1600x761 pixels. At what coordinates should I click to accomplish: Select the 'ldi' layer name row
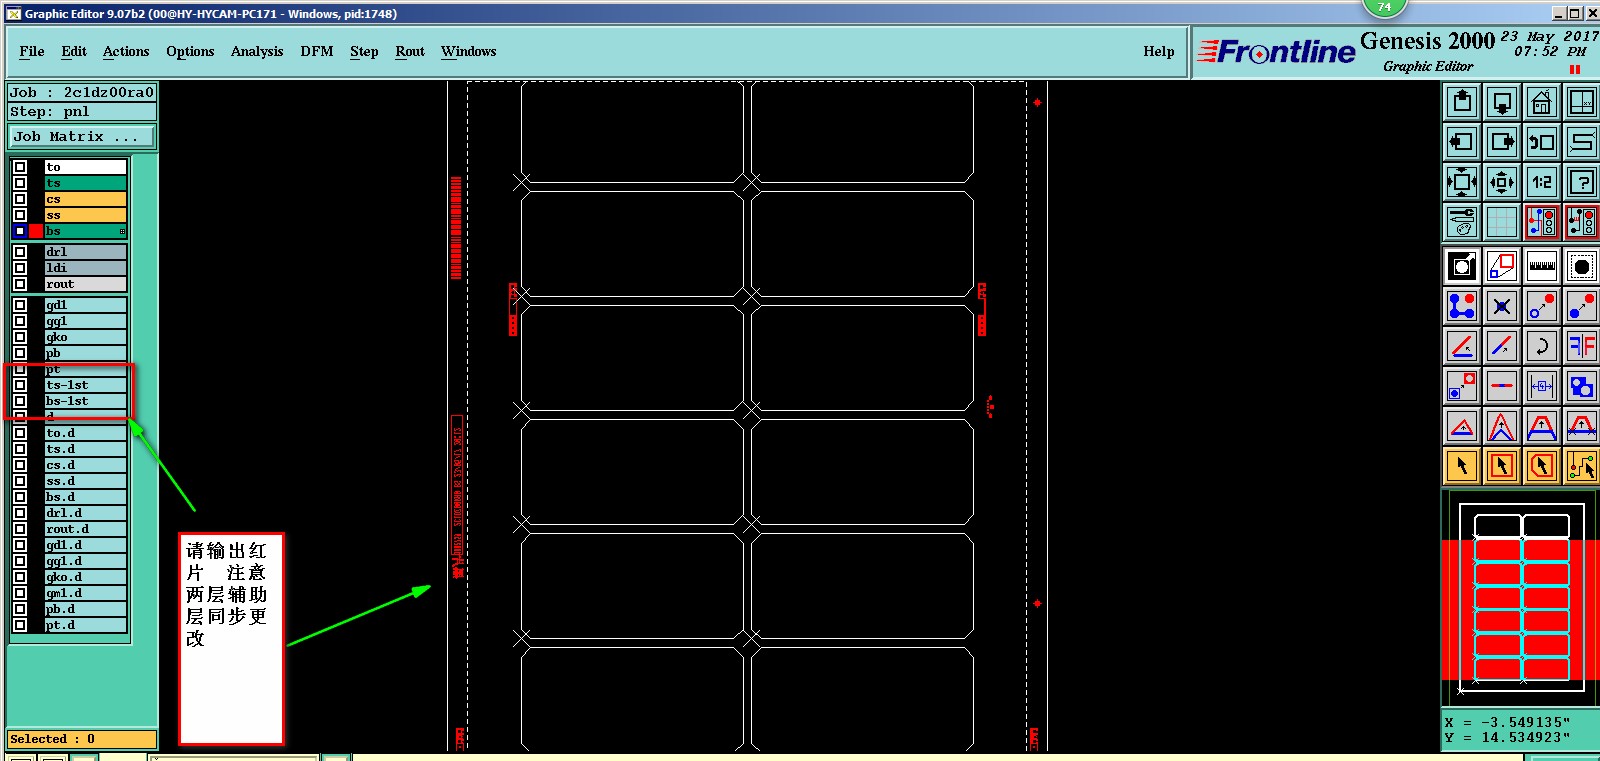(86, 268)
